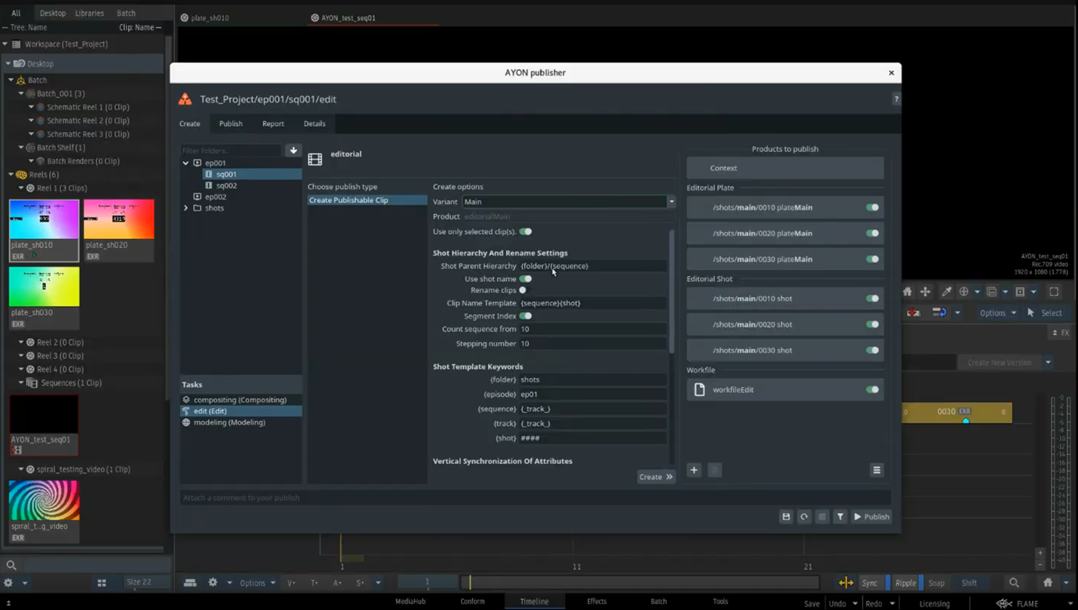Disable the /shots/main/0010 plateMain product
Screen dimensions: 1078x610
click(872, 207)
